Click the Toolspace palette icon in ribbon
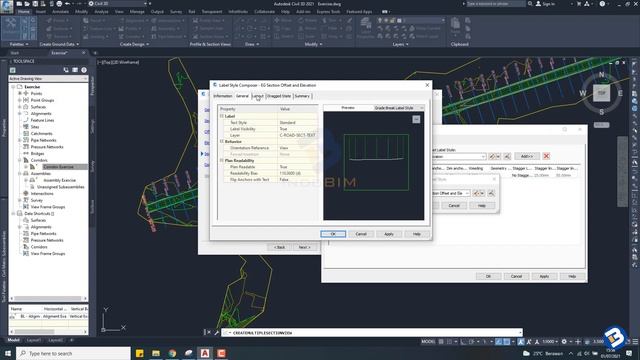640x360 pixels. coord(11,27)
